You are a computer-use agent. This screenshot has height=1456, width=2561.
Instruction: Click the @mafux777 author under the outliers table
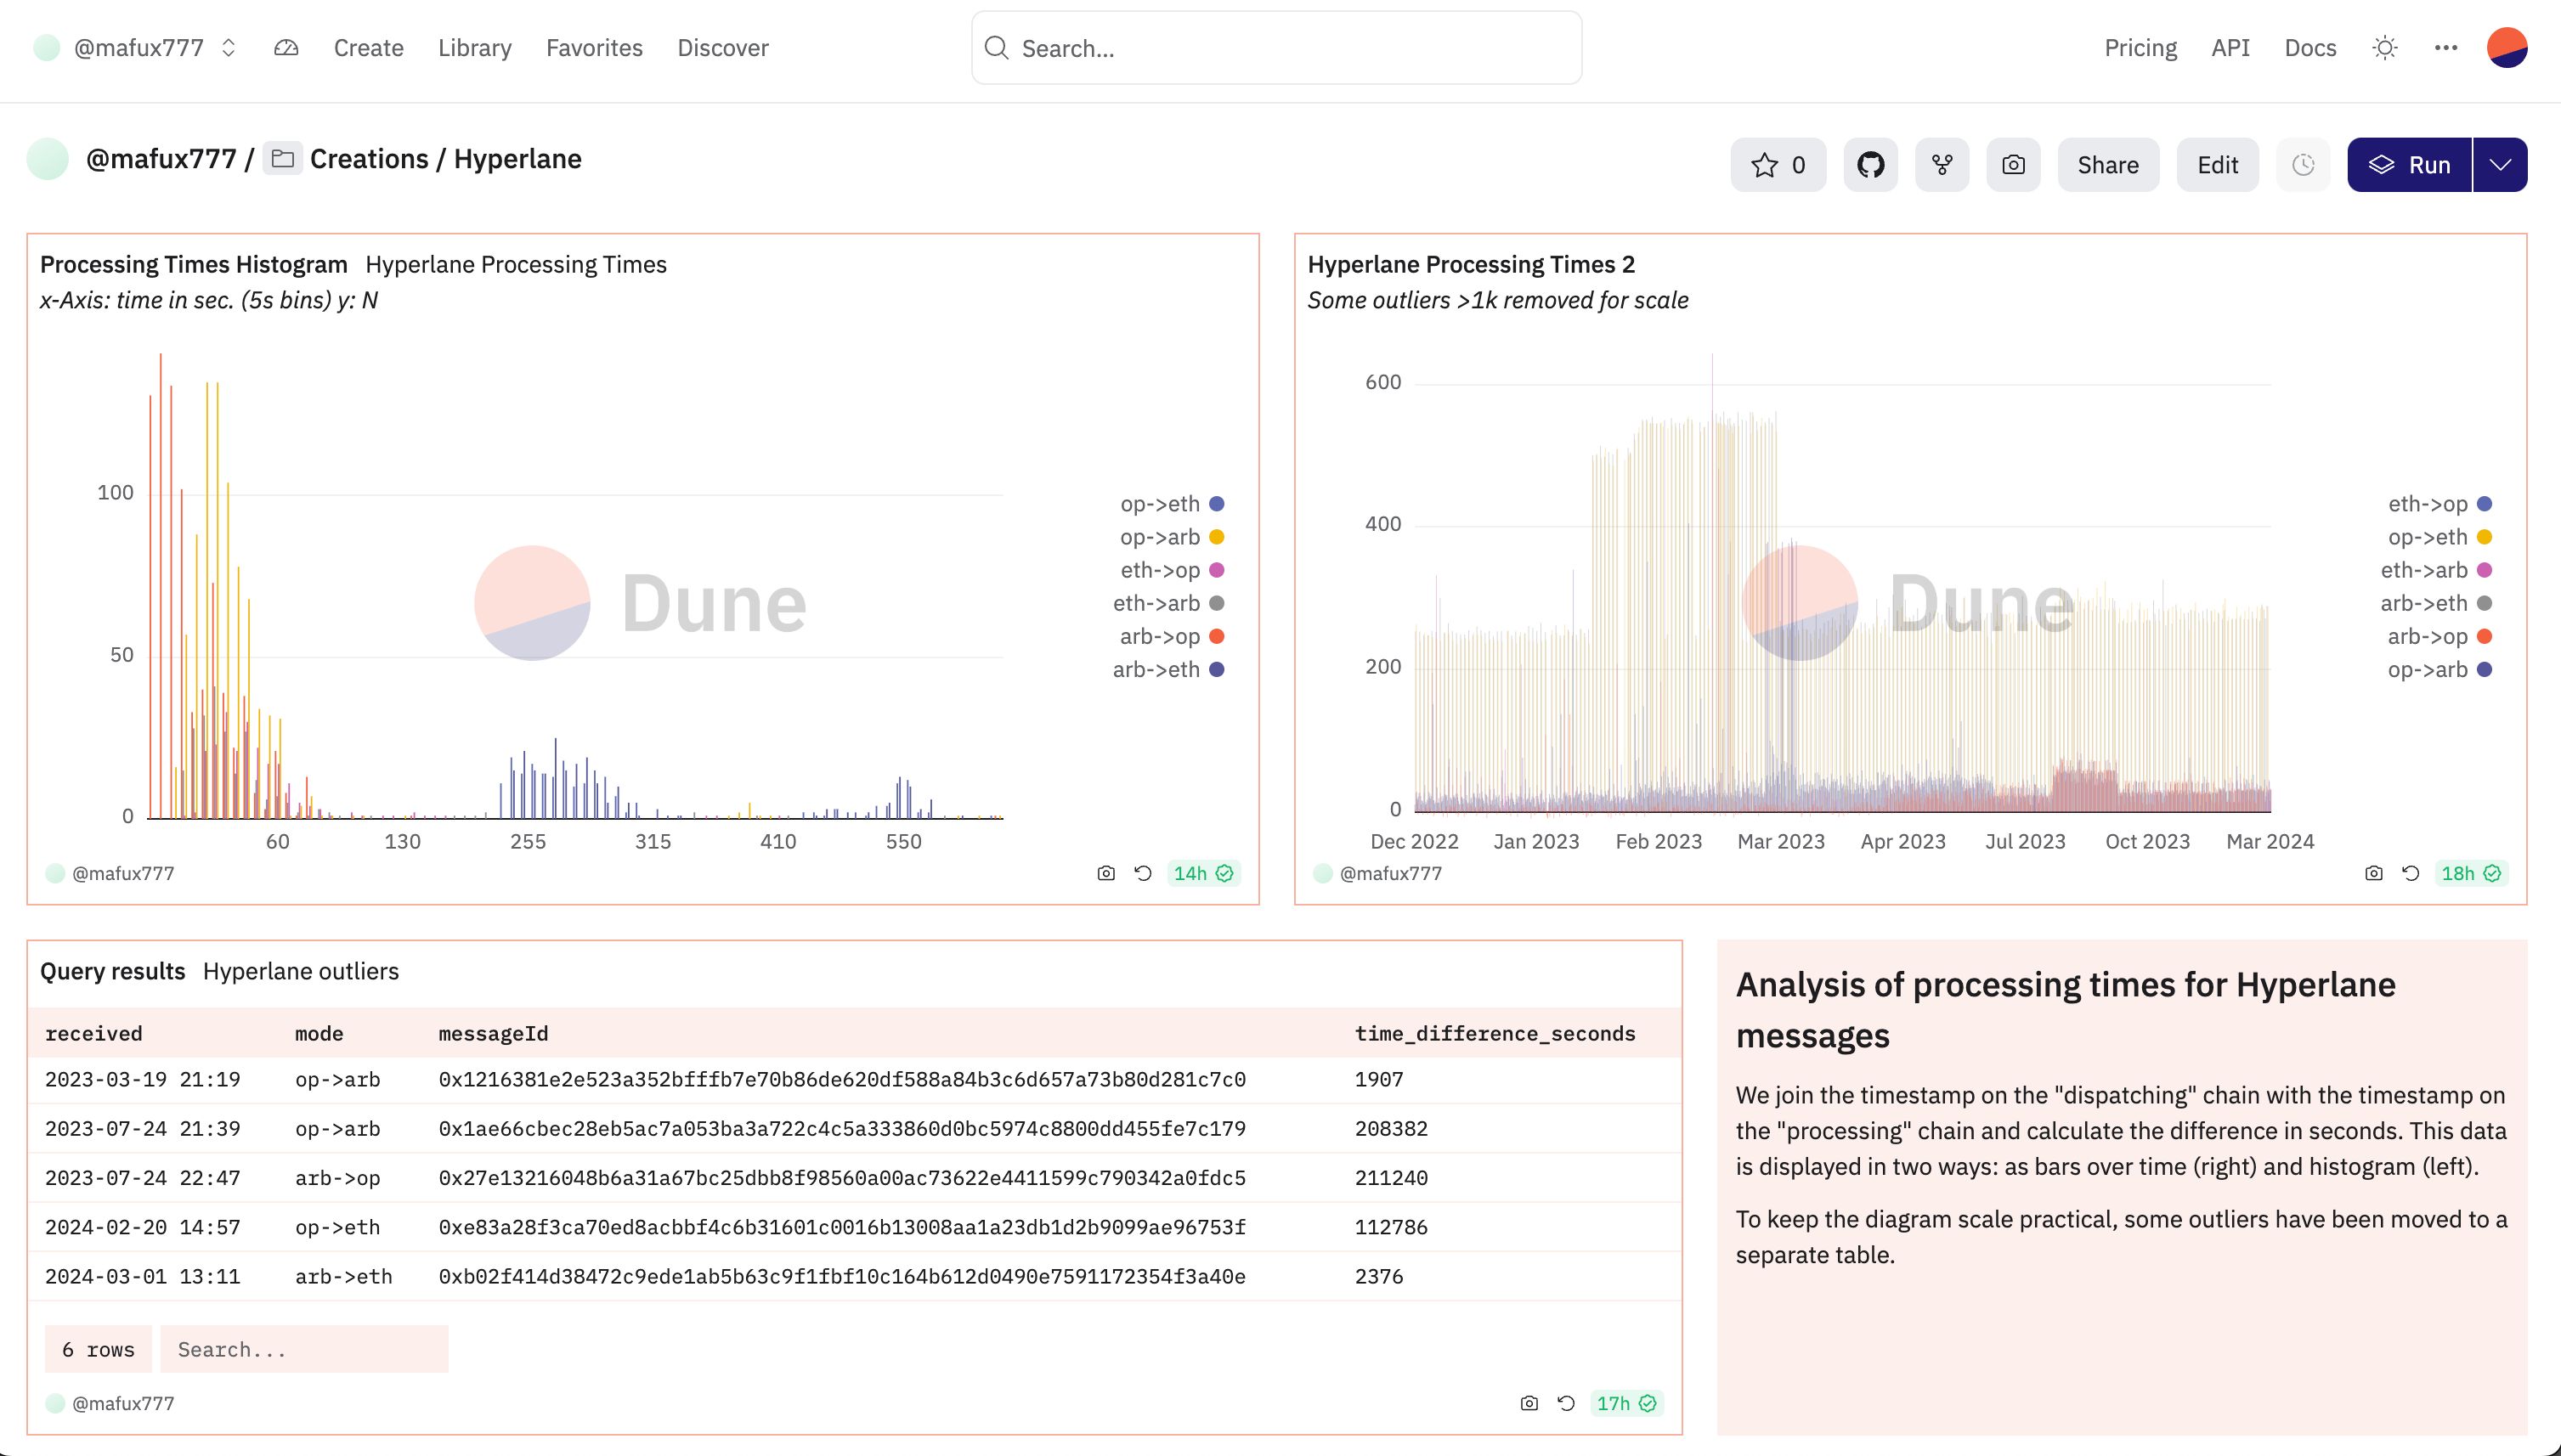tap(111, 1404)
